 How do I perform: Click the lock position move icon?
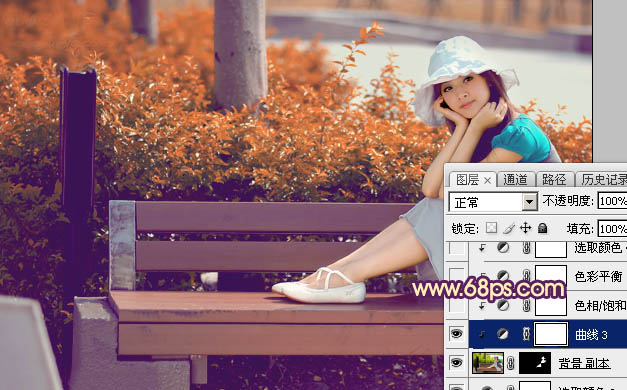point(525,228)
